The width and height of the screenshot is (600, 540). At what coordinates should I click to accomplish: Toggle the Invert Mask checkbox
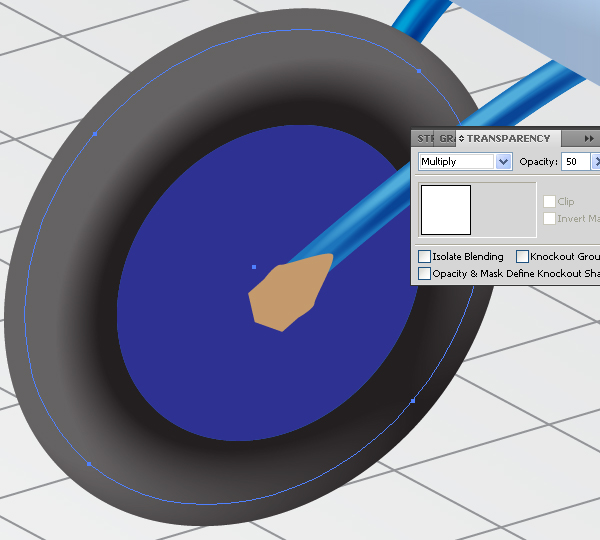point(549,219)
